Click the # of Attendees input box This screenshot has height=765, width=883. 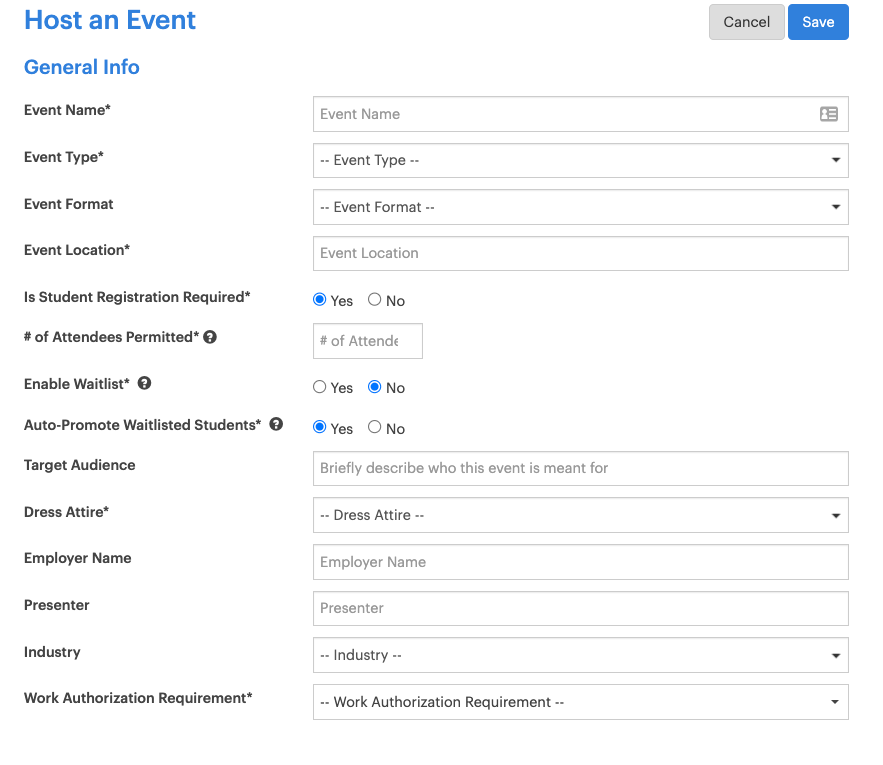(x=367, y=340)
